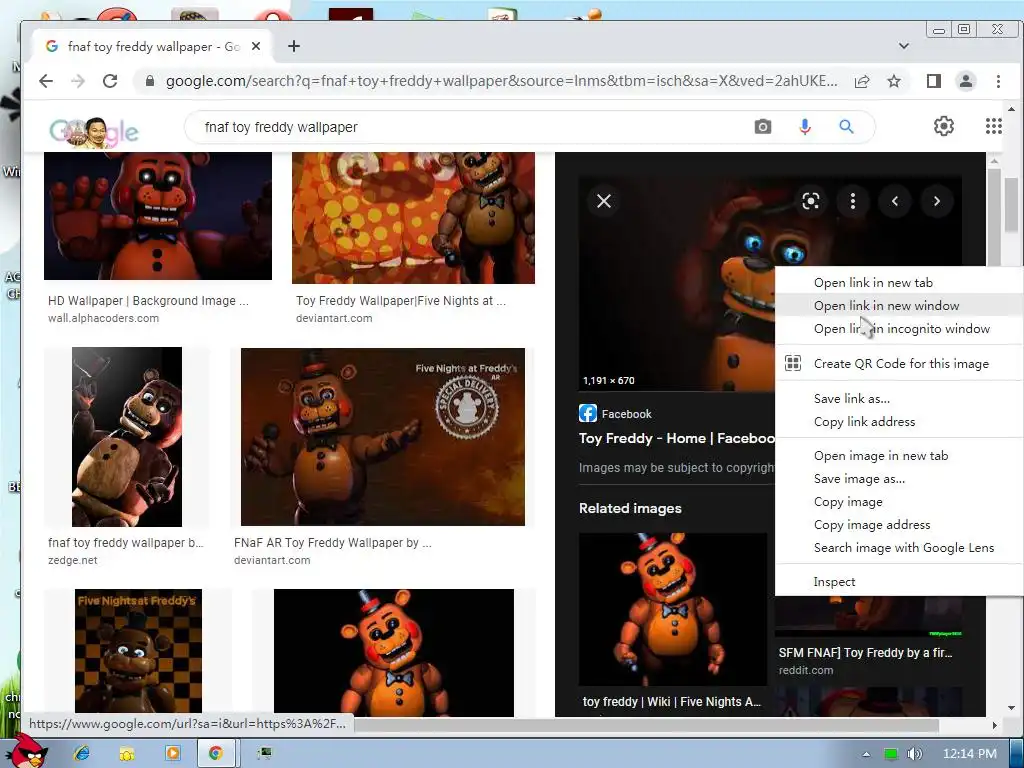Click the Google doodle logo
Image resolution: width=1024 pixels, height=768 pixels.
coord(94,132)
